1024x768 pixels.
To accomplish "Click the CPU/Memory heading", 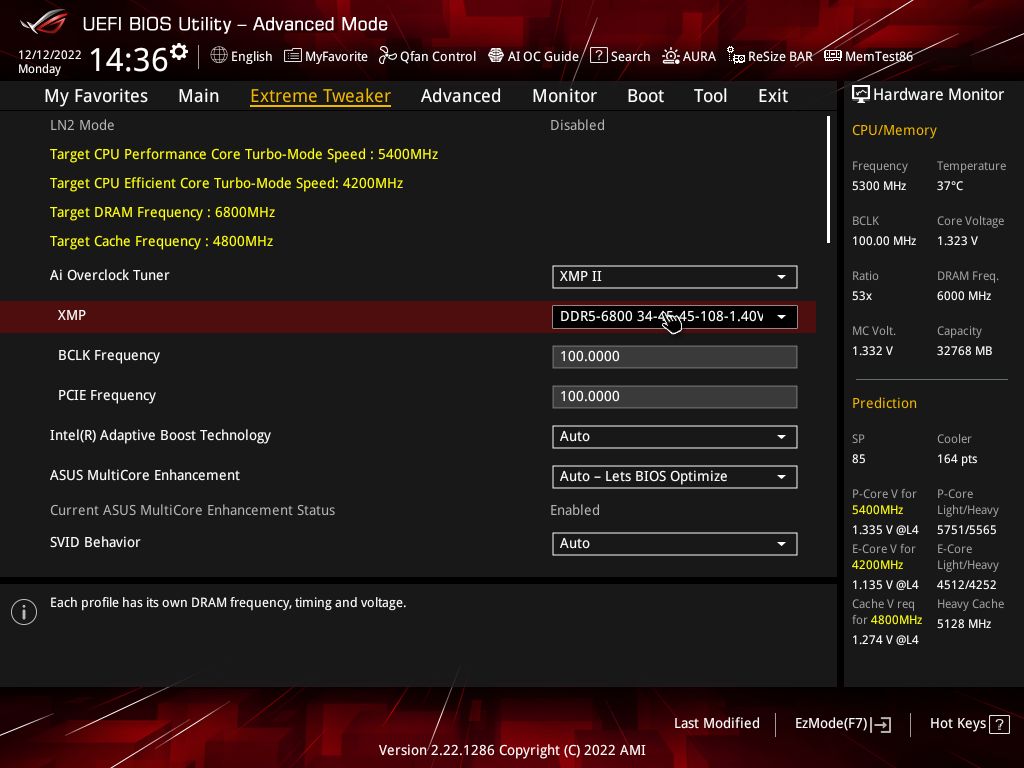I will 894,130.
